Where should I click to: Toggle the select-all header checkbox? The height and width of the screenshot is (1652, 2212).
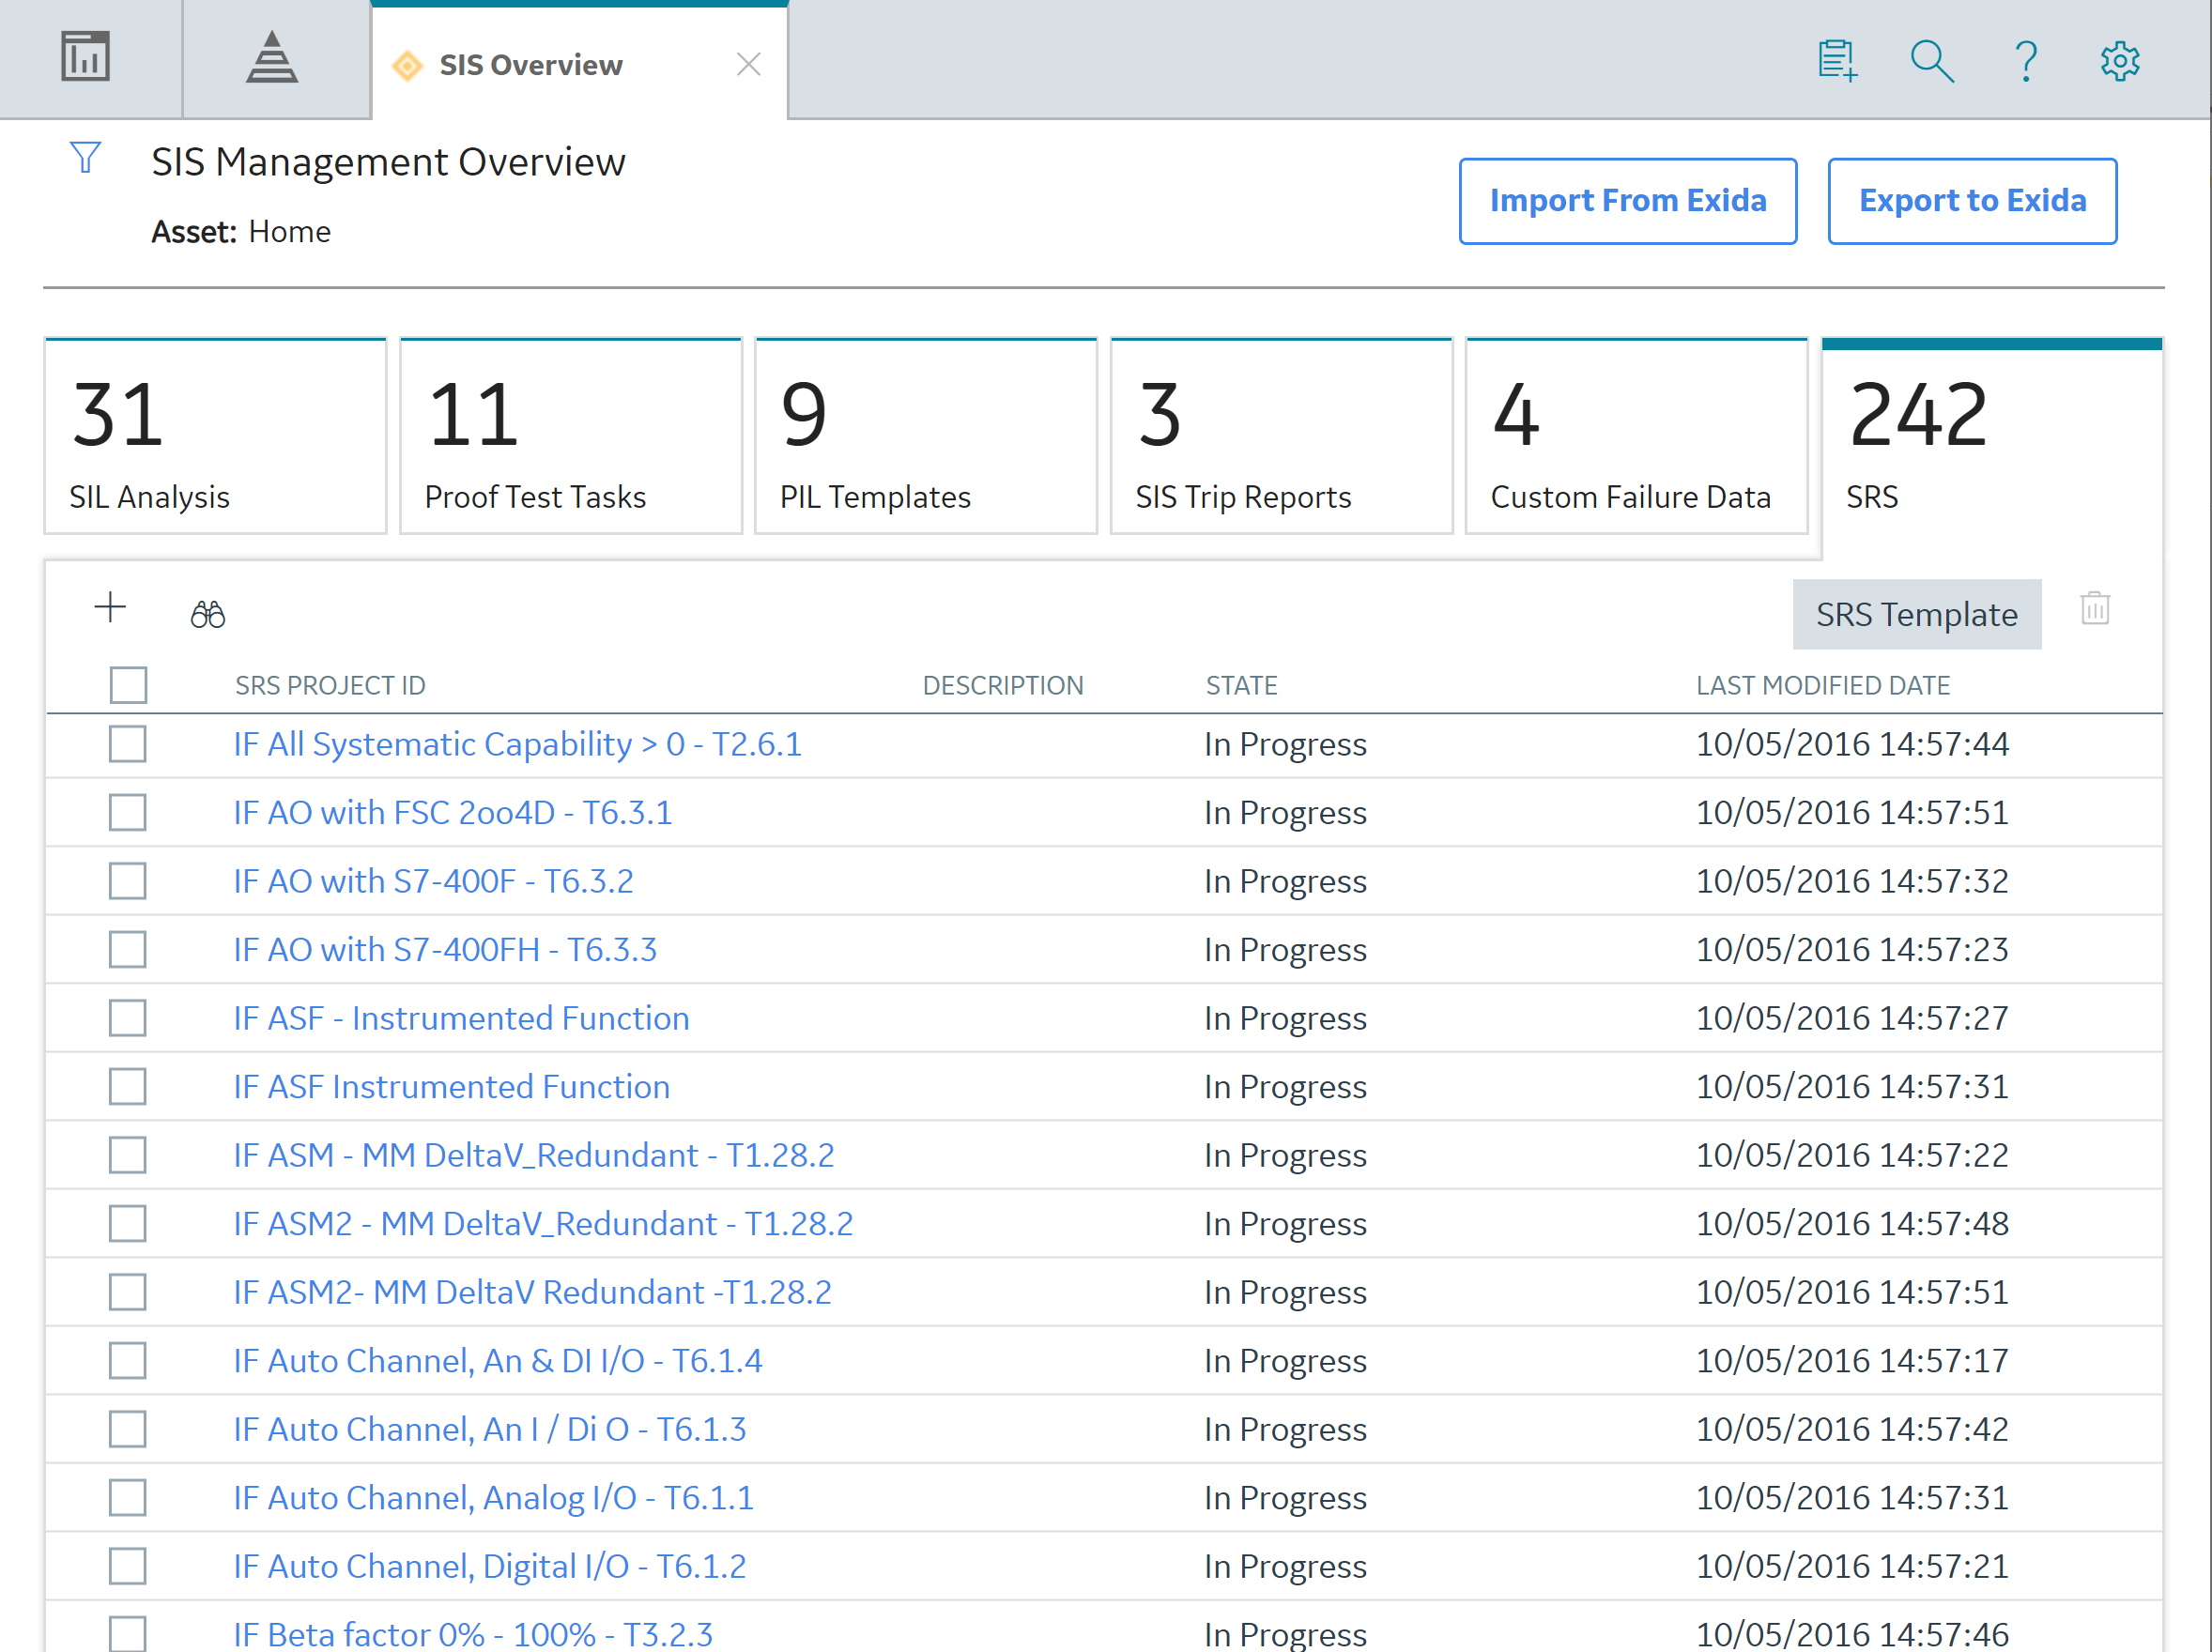pyautogui.click(x=128, y=685)
